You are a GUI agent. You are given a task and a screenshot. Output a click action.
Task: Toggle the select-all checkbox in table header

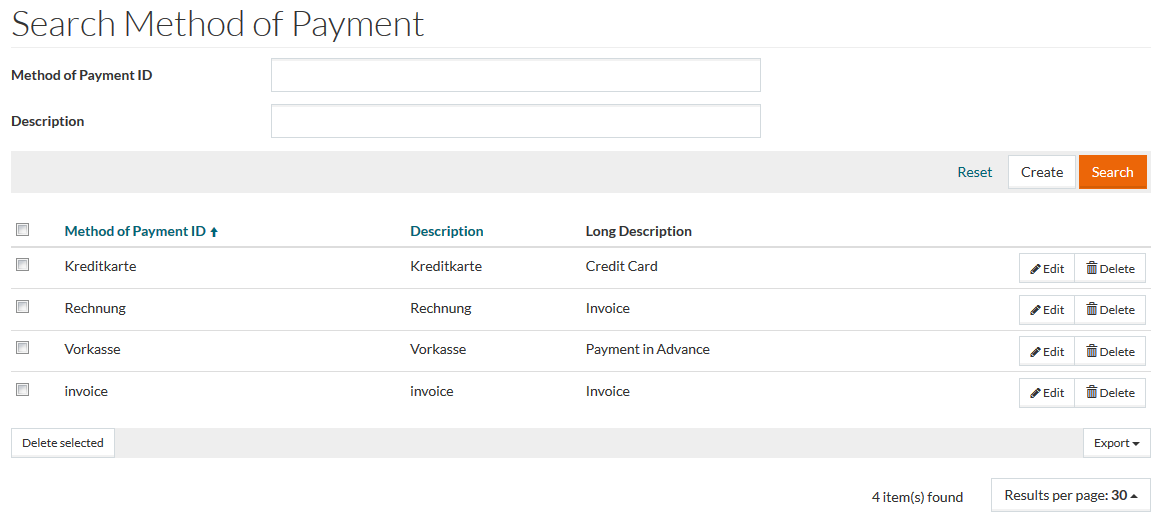(x=22, y=230)
